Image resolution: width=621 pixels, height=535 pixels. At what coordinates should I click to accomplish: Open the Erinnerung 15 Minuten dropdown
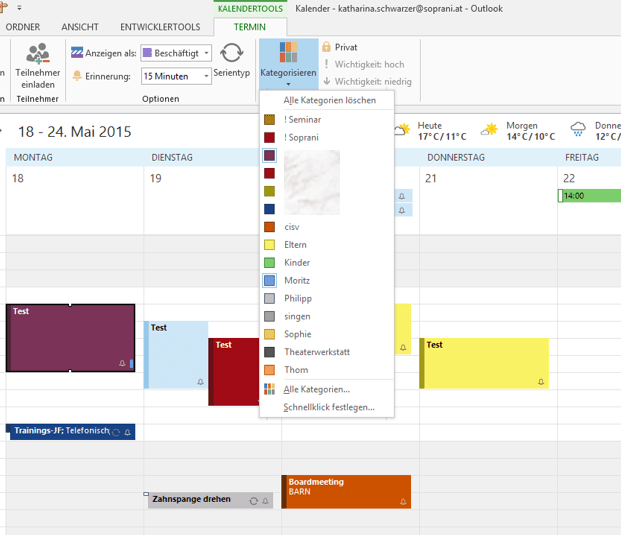click(x=176, y=76)
